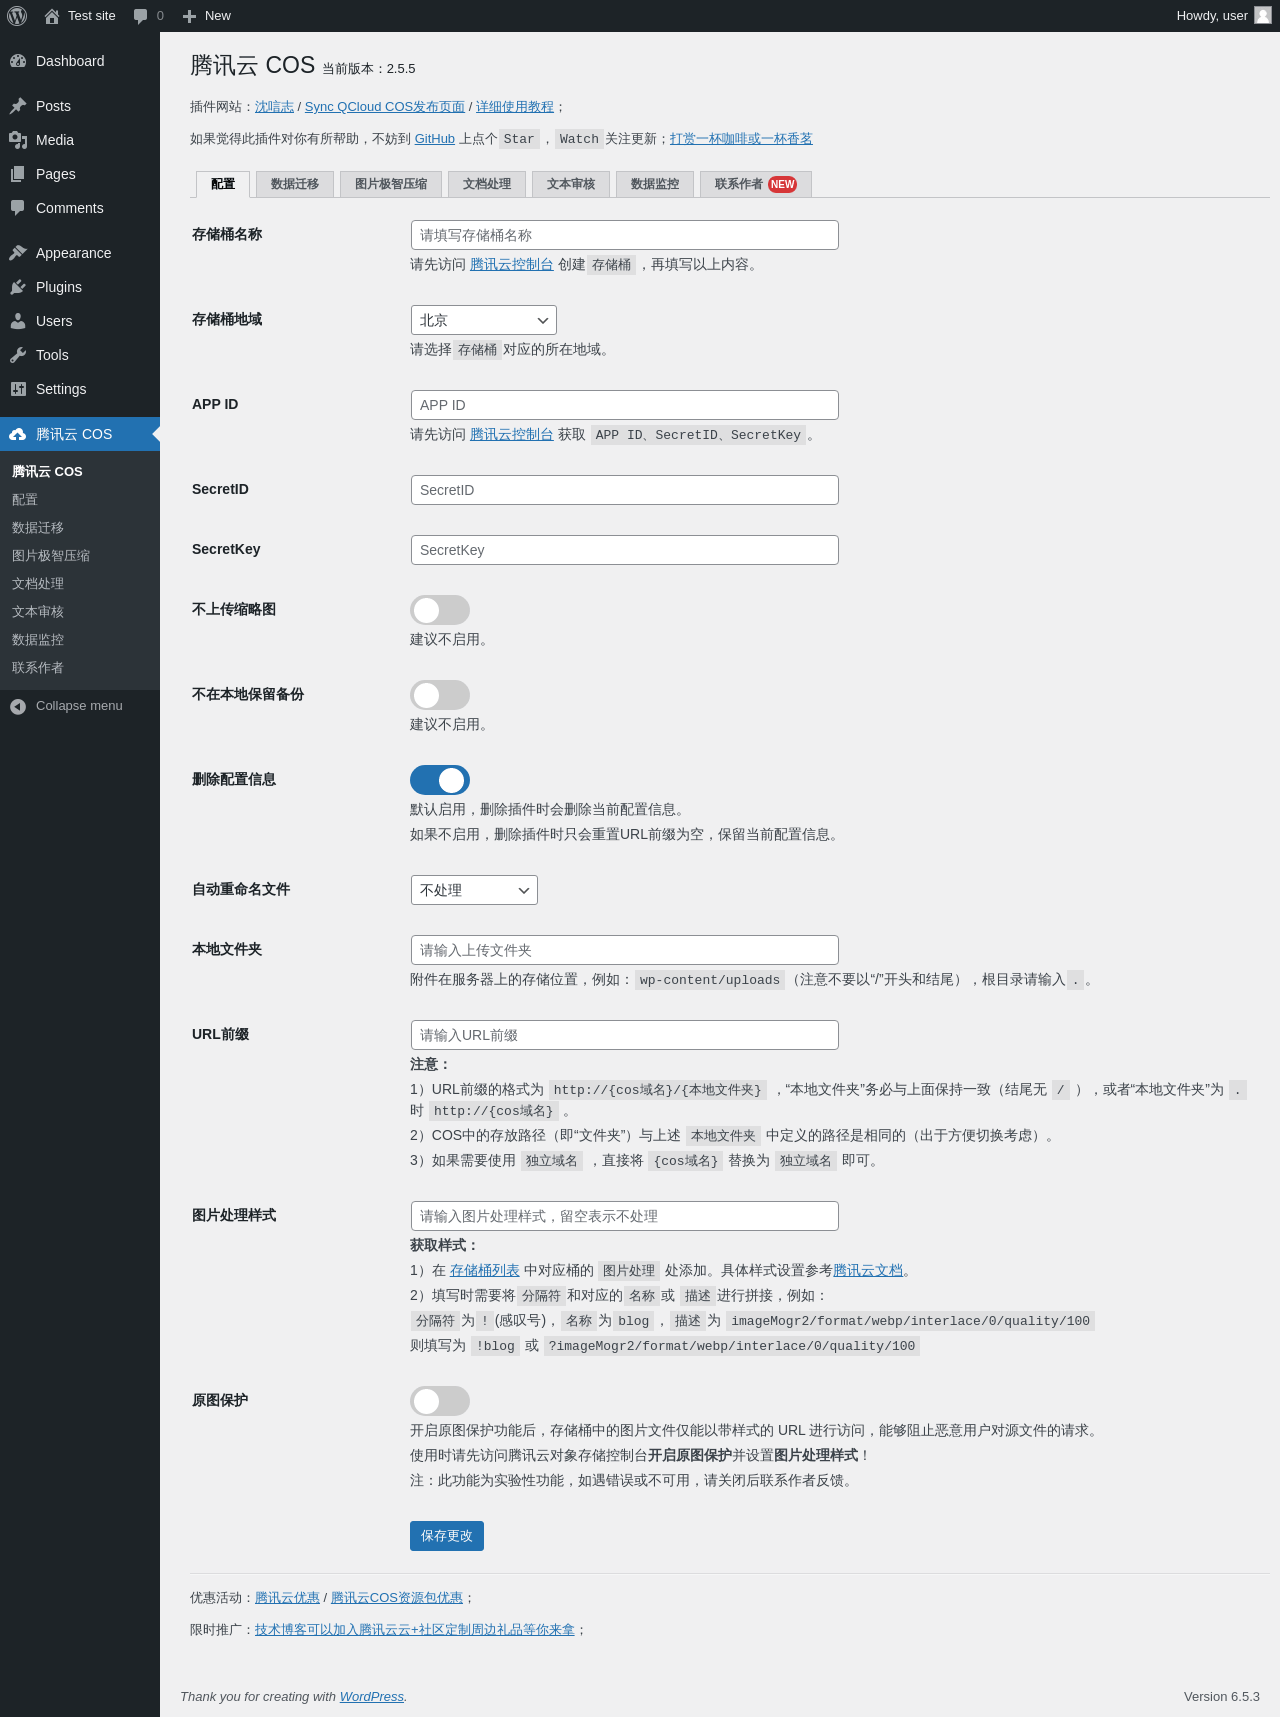This screenshot has width=1280, height=1717.
Task: Enable the 原图保护 switch
Action: [x=440, y=1401]
